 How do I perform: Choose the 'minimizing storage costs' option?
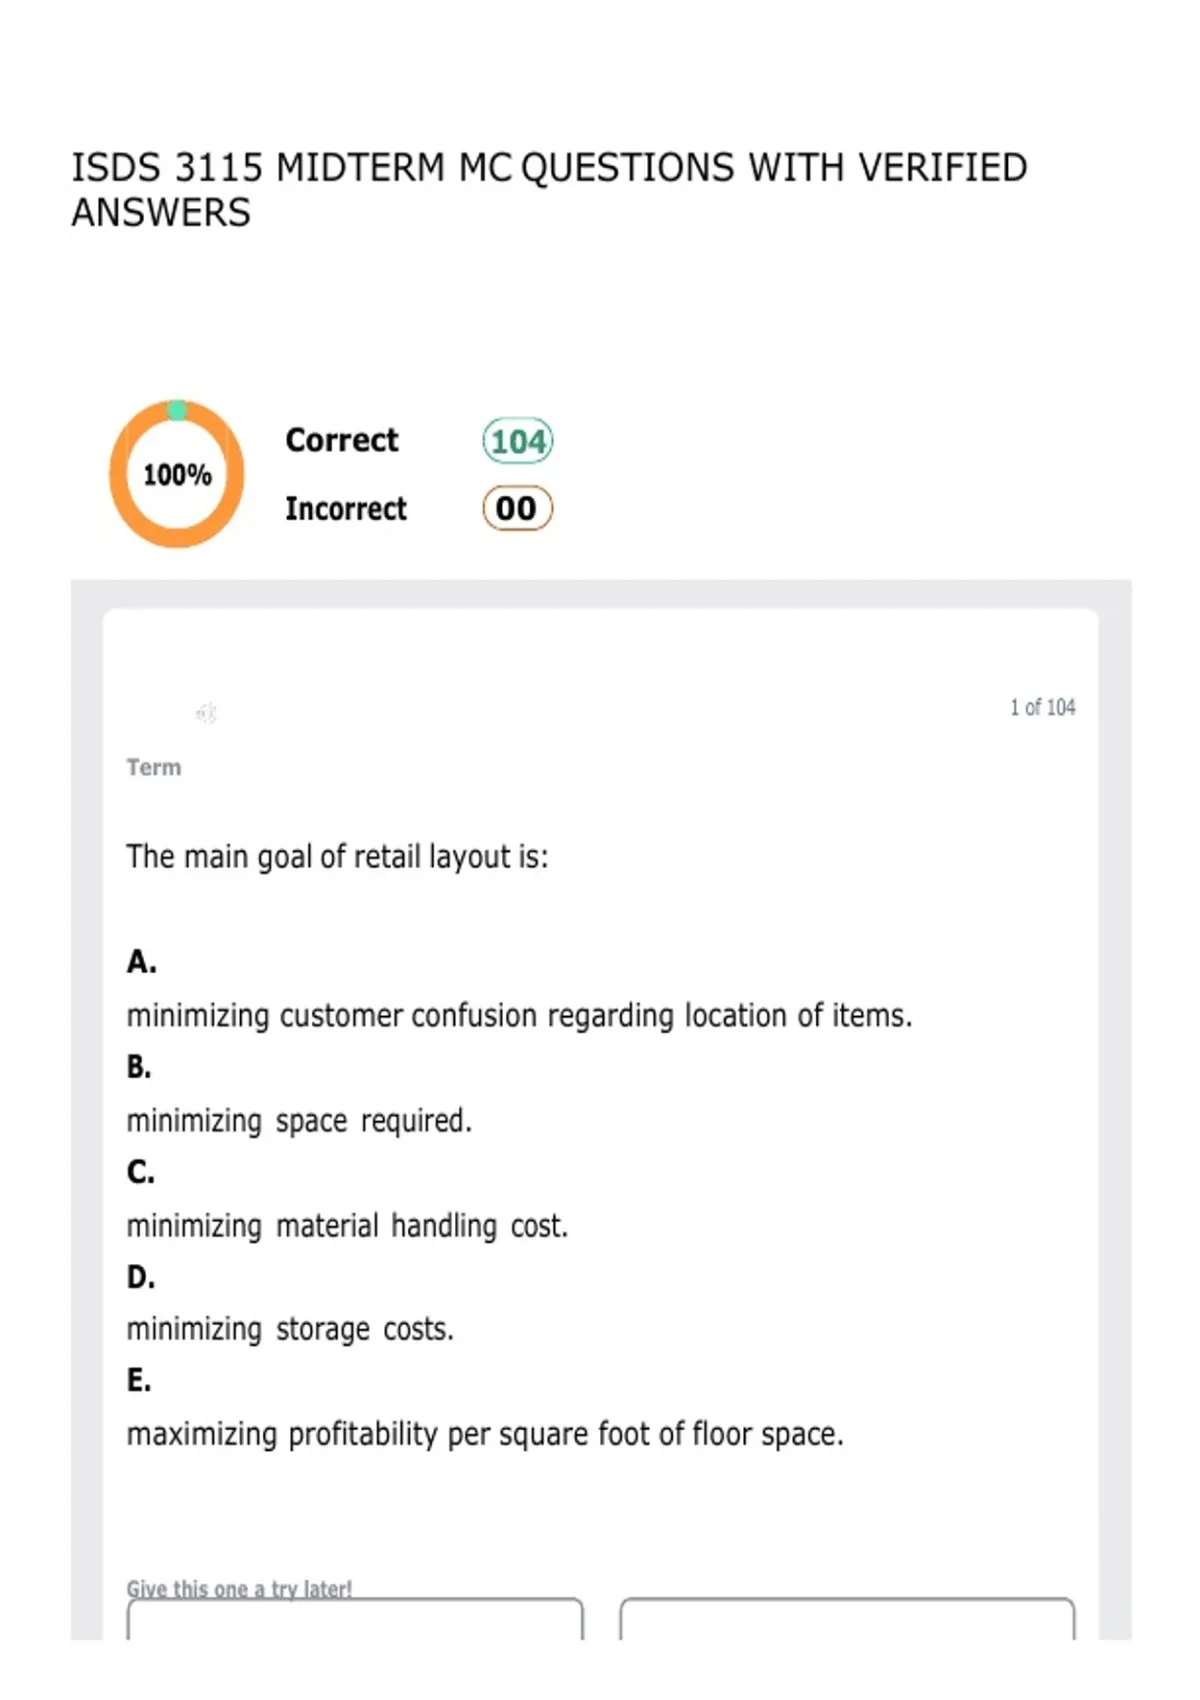(x=290, y=1330)
